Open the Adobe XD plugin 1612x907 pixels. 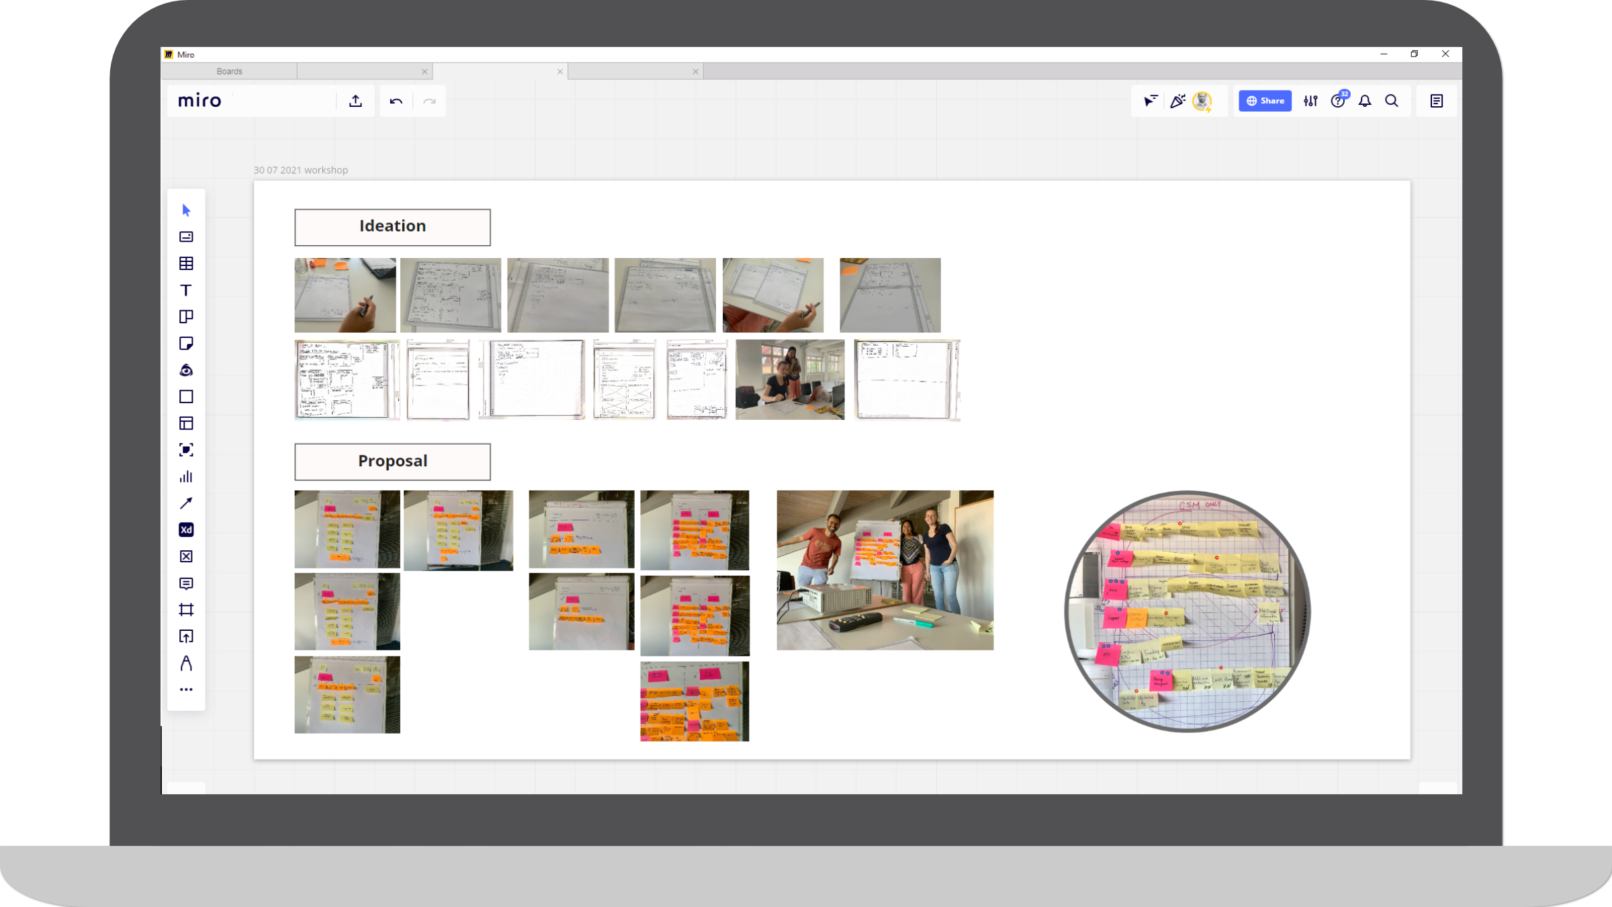tap(186, 530)
